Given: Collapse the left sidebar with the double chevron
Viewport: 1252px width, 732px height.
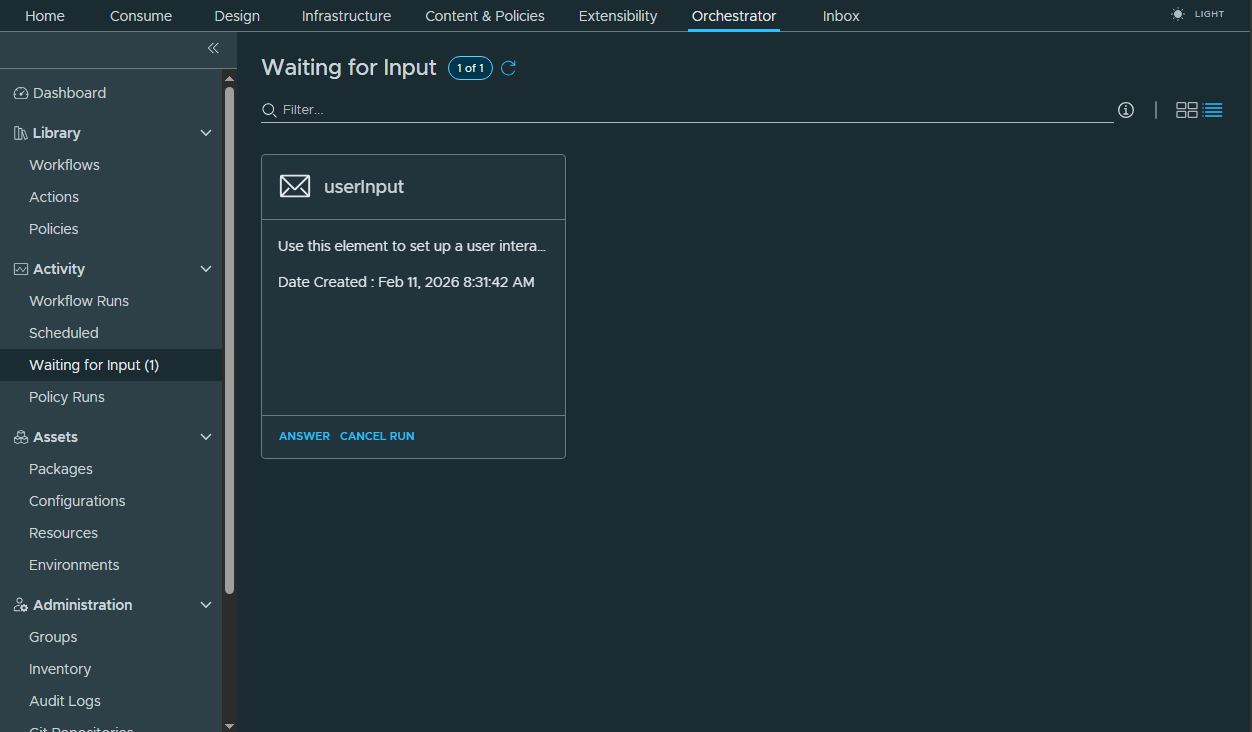Looking at the screenshot, I should pos(213,47).
